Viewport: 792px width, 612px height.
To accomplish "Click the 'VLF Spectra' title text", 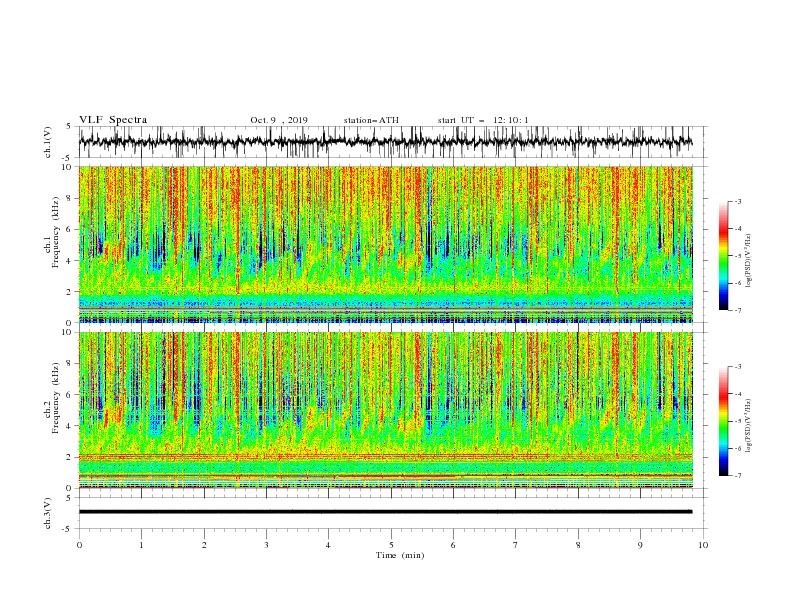I will [x=113, y=120].
